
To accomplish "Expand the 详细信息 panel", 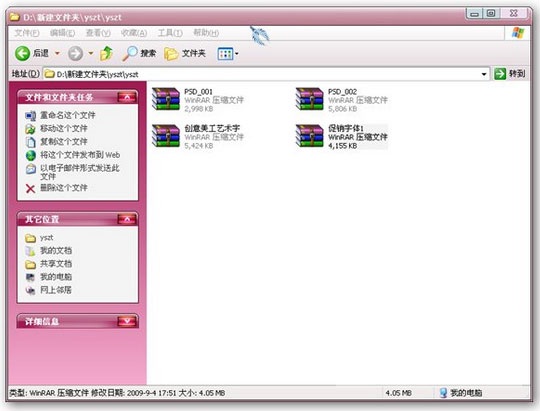I will pyautogui.click(x=127, y=321).
